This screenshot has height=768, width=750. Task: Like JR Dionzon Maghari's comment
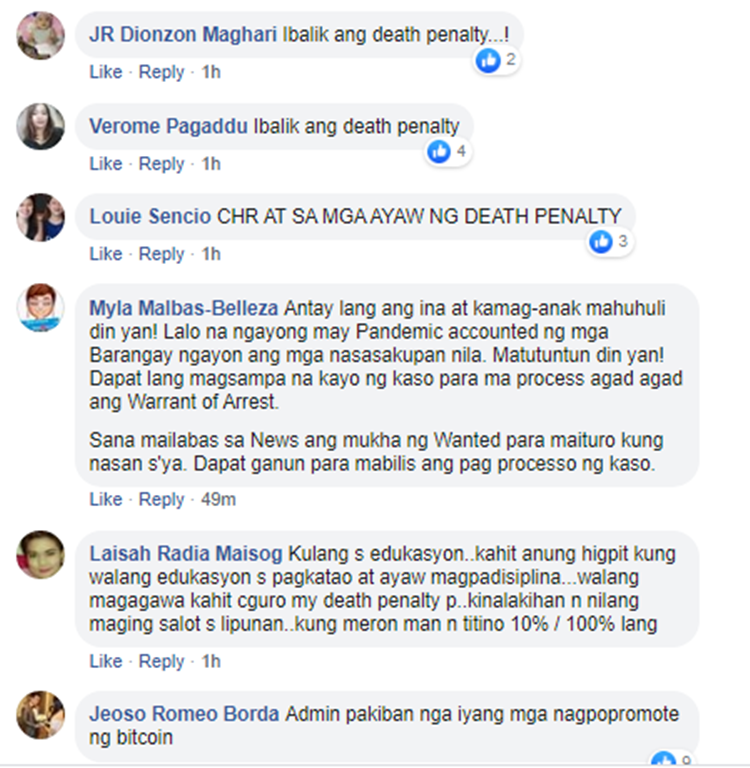coord(106,72)
